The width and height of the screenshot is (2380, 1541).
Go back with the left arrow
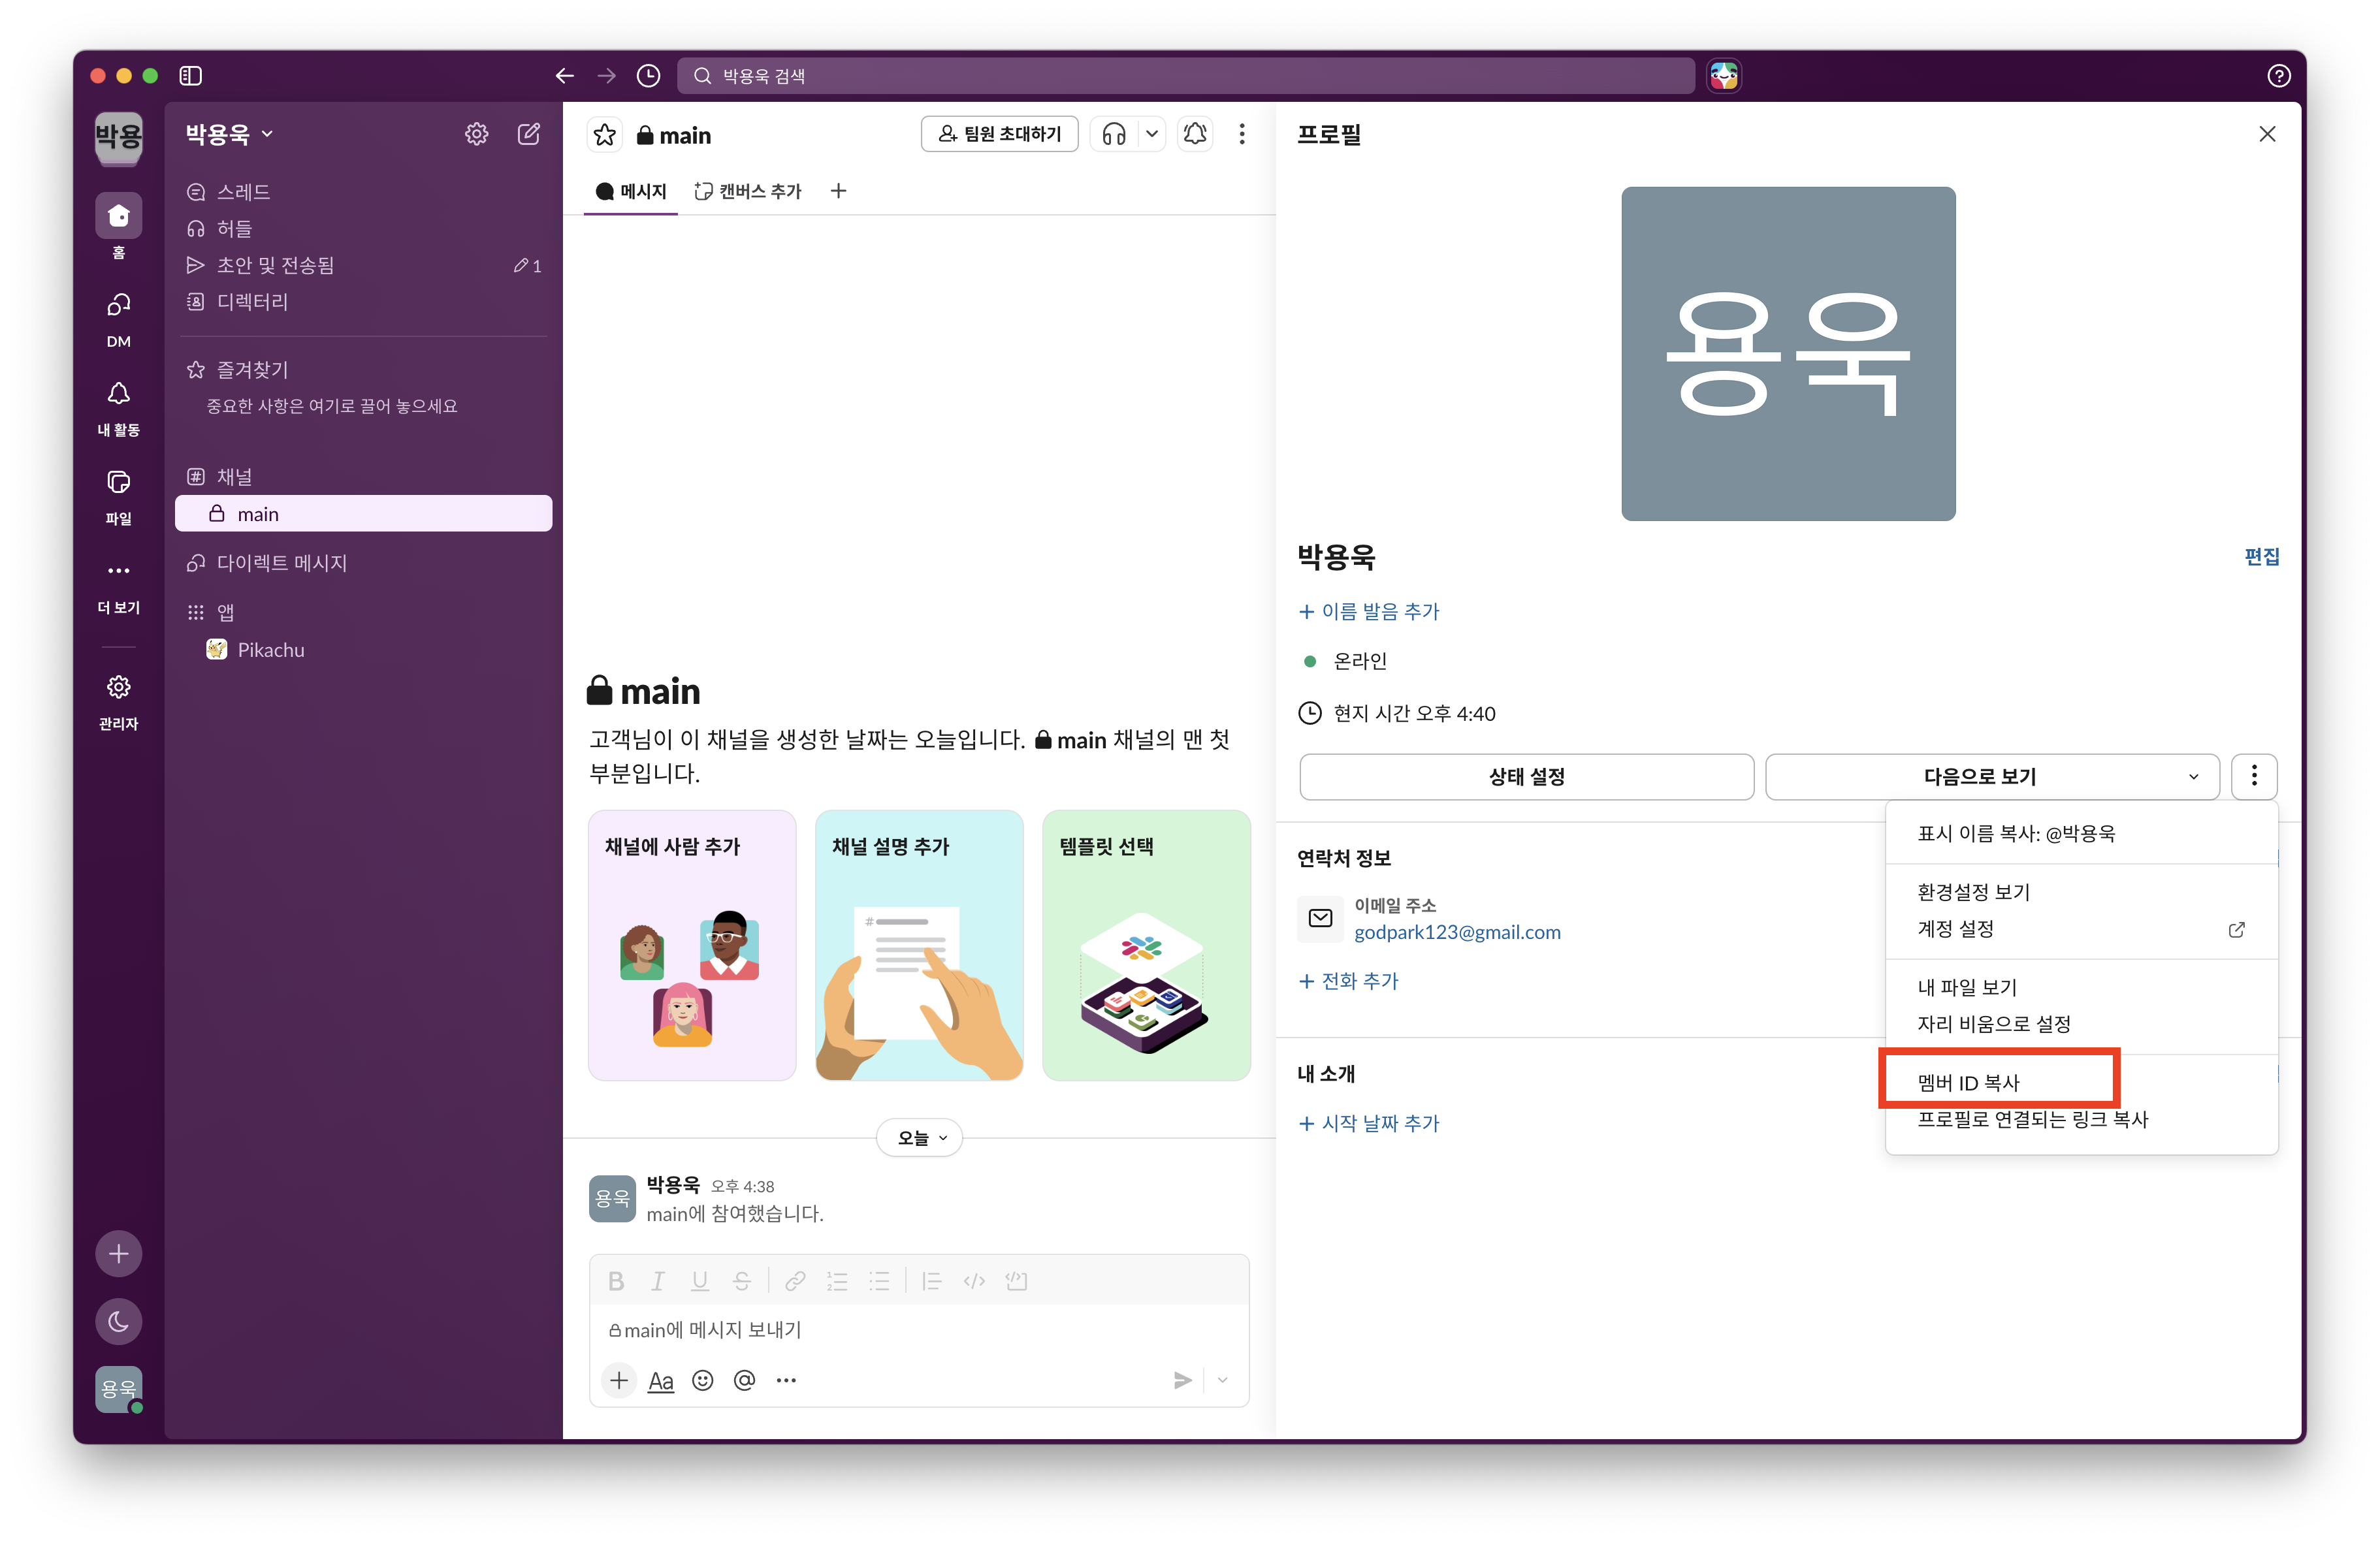tap(565, 75)
